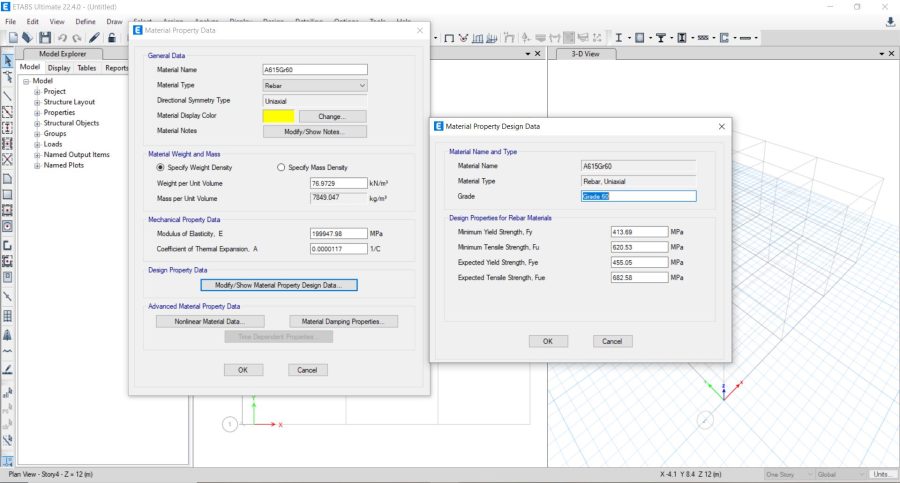The height and width of the screenshot is (483, 900).
Task: Click the open file tag icon
Action: (x=28, y=38)
